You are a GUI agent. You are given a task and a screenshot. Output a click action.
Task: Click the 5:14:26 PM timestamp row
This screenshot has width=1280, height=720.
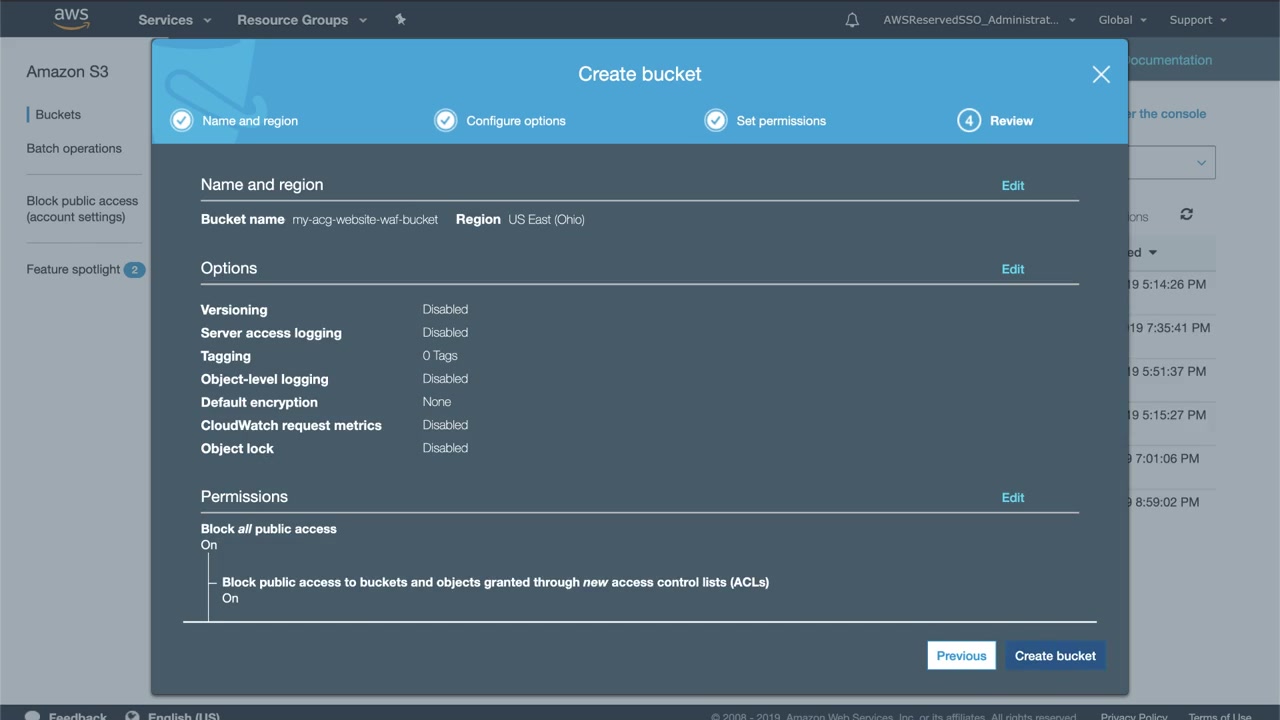click(x=1167, y=285)
